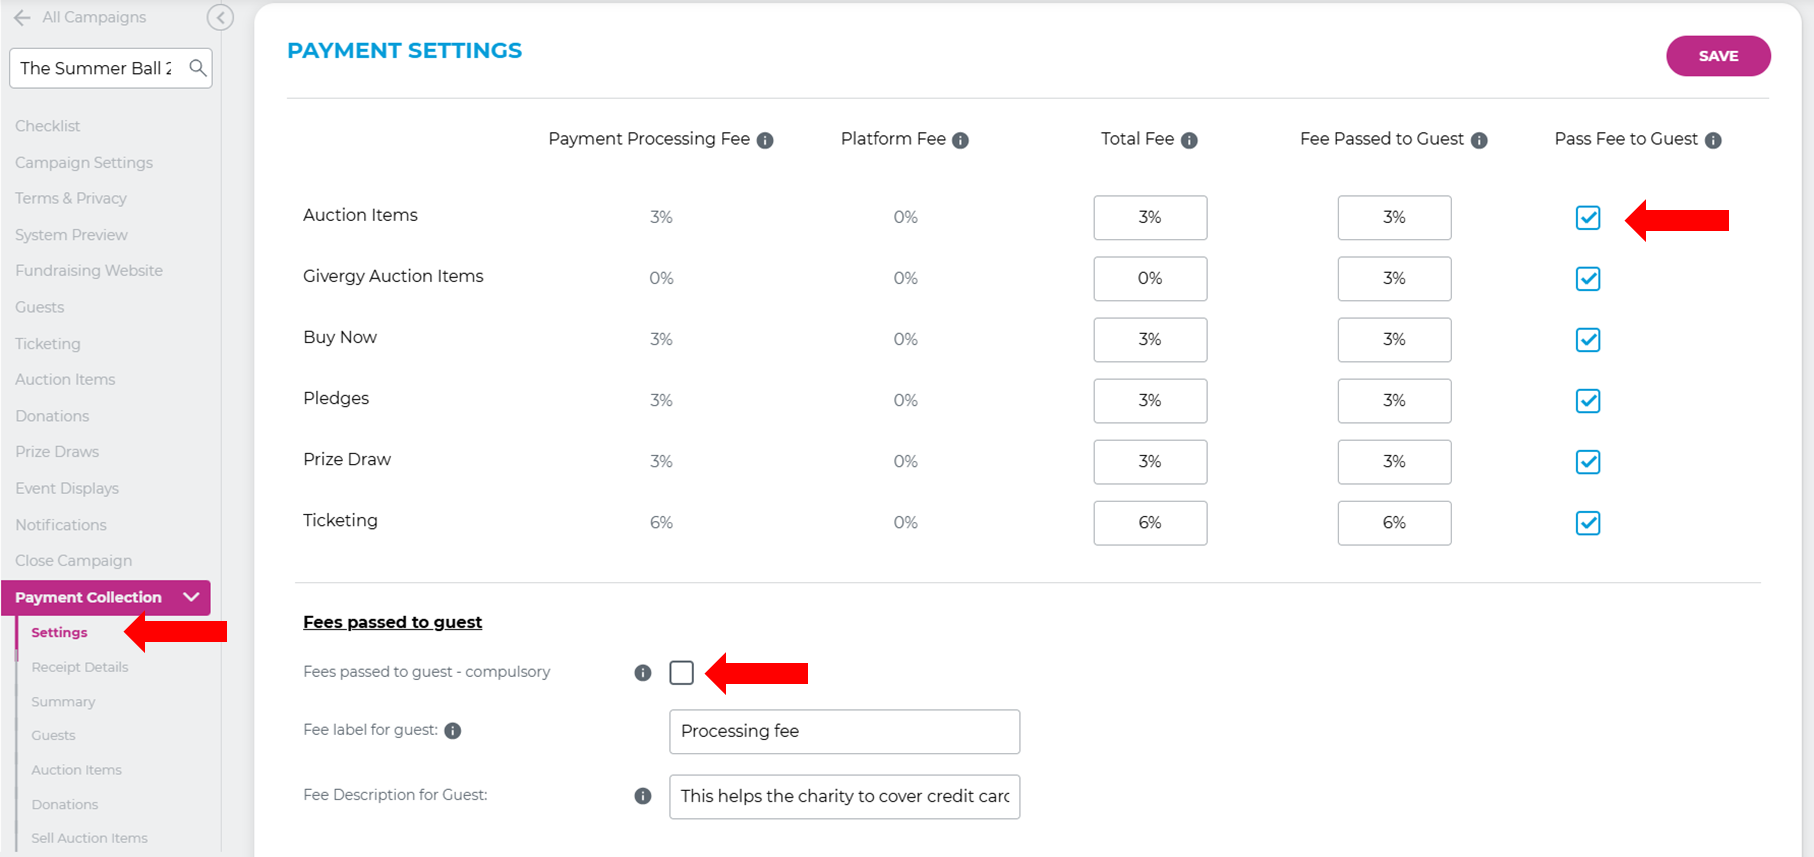
Task: Click the Total Fee field for Pledges
Action: pos(1149,401)
